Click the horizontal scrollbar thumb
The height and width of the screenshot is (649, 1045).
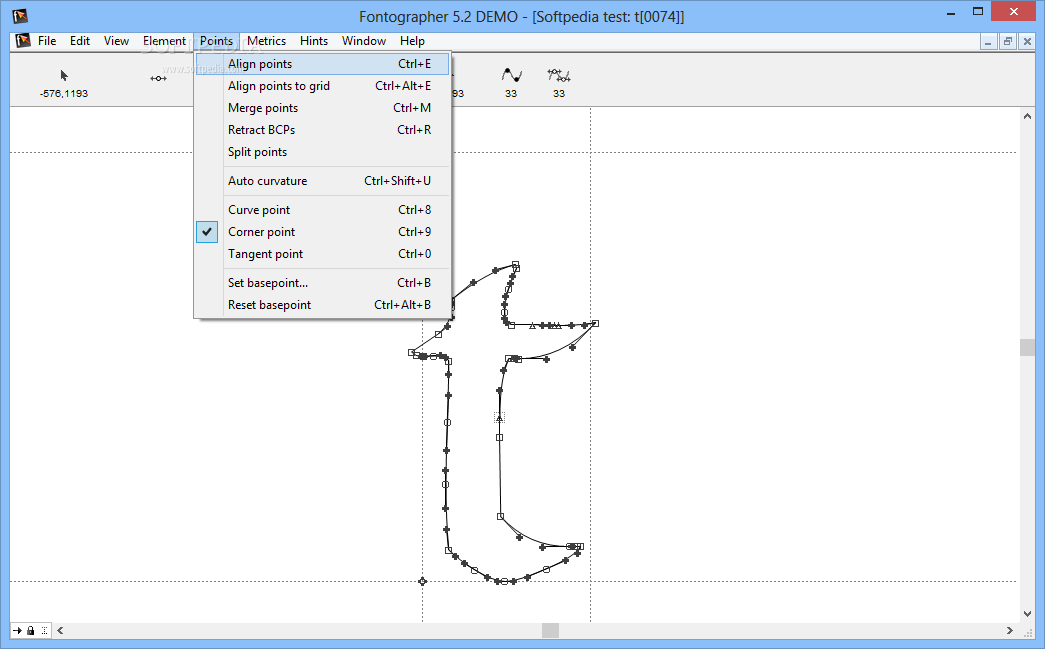[550, 630]
